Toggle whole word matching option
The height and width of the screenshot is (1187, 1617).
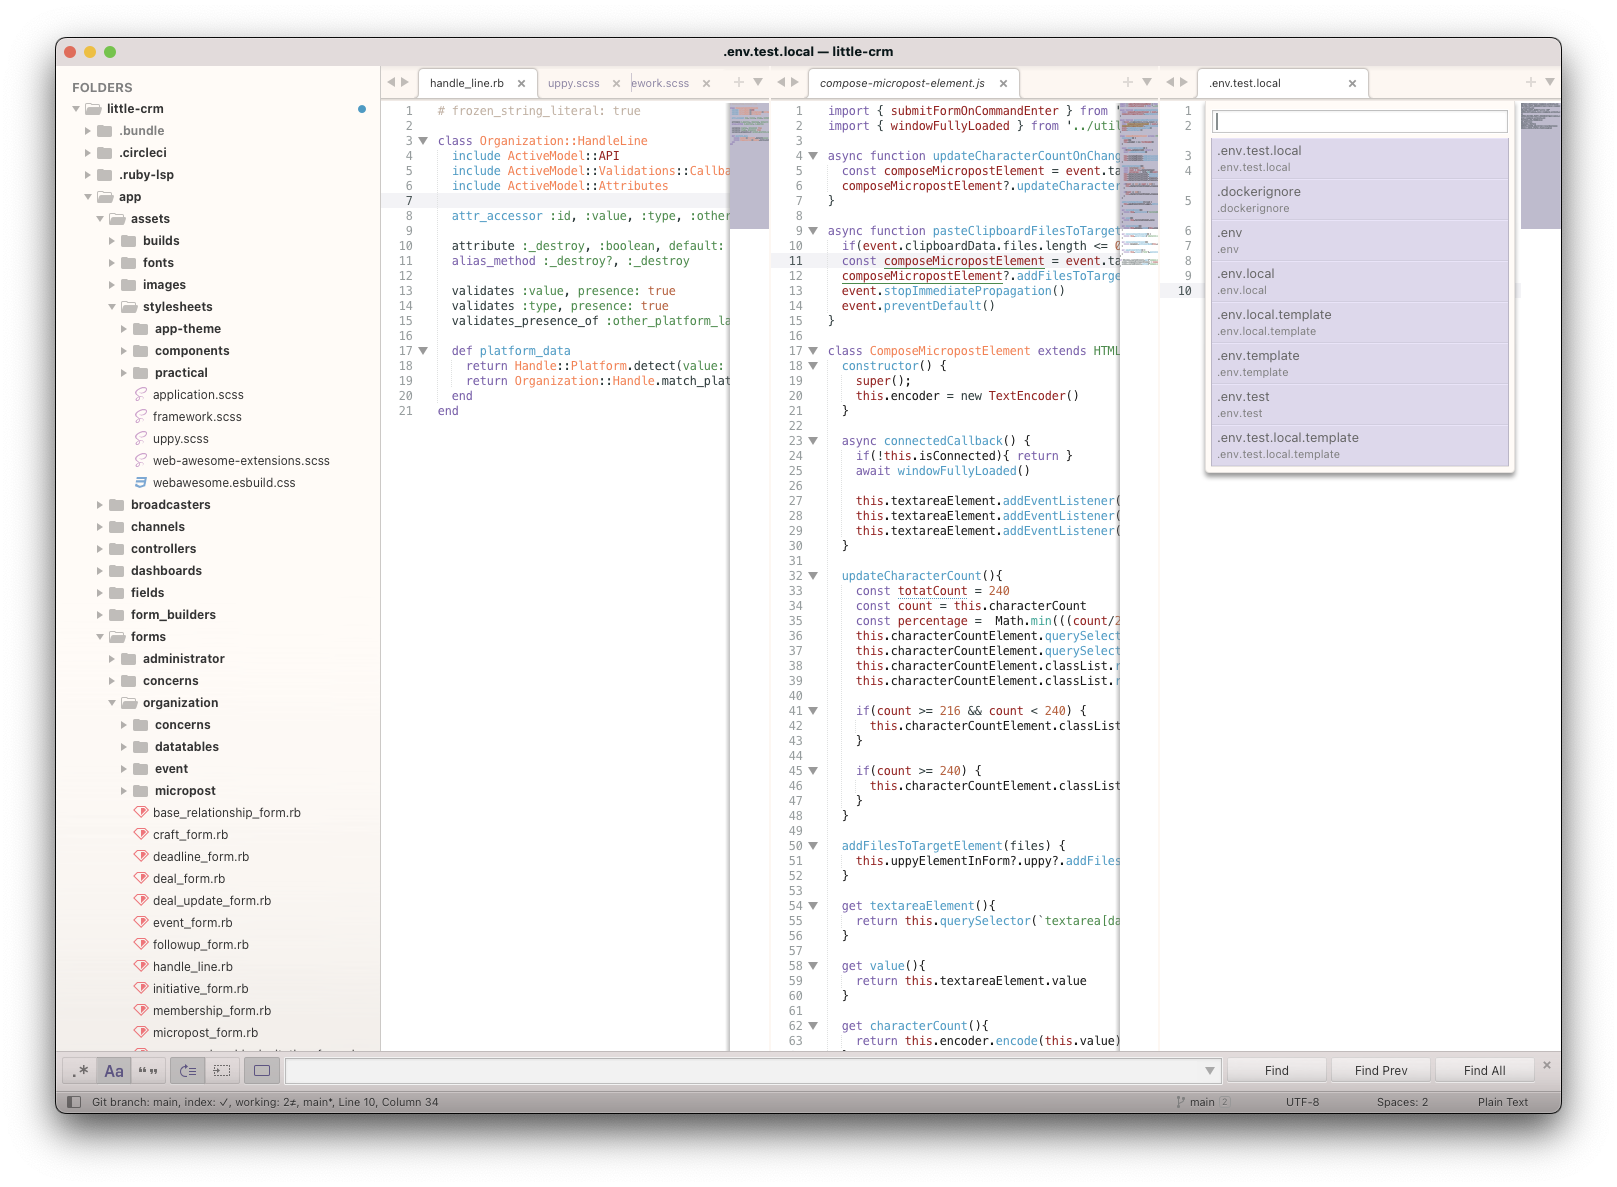[x=148, y=1071]
